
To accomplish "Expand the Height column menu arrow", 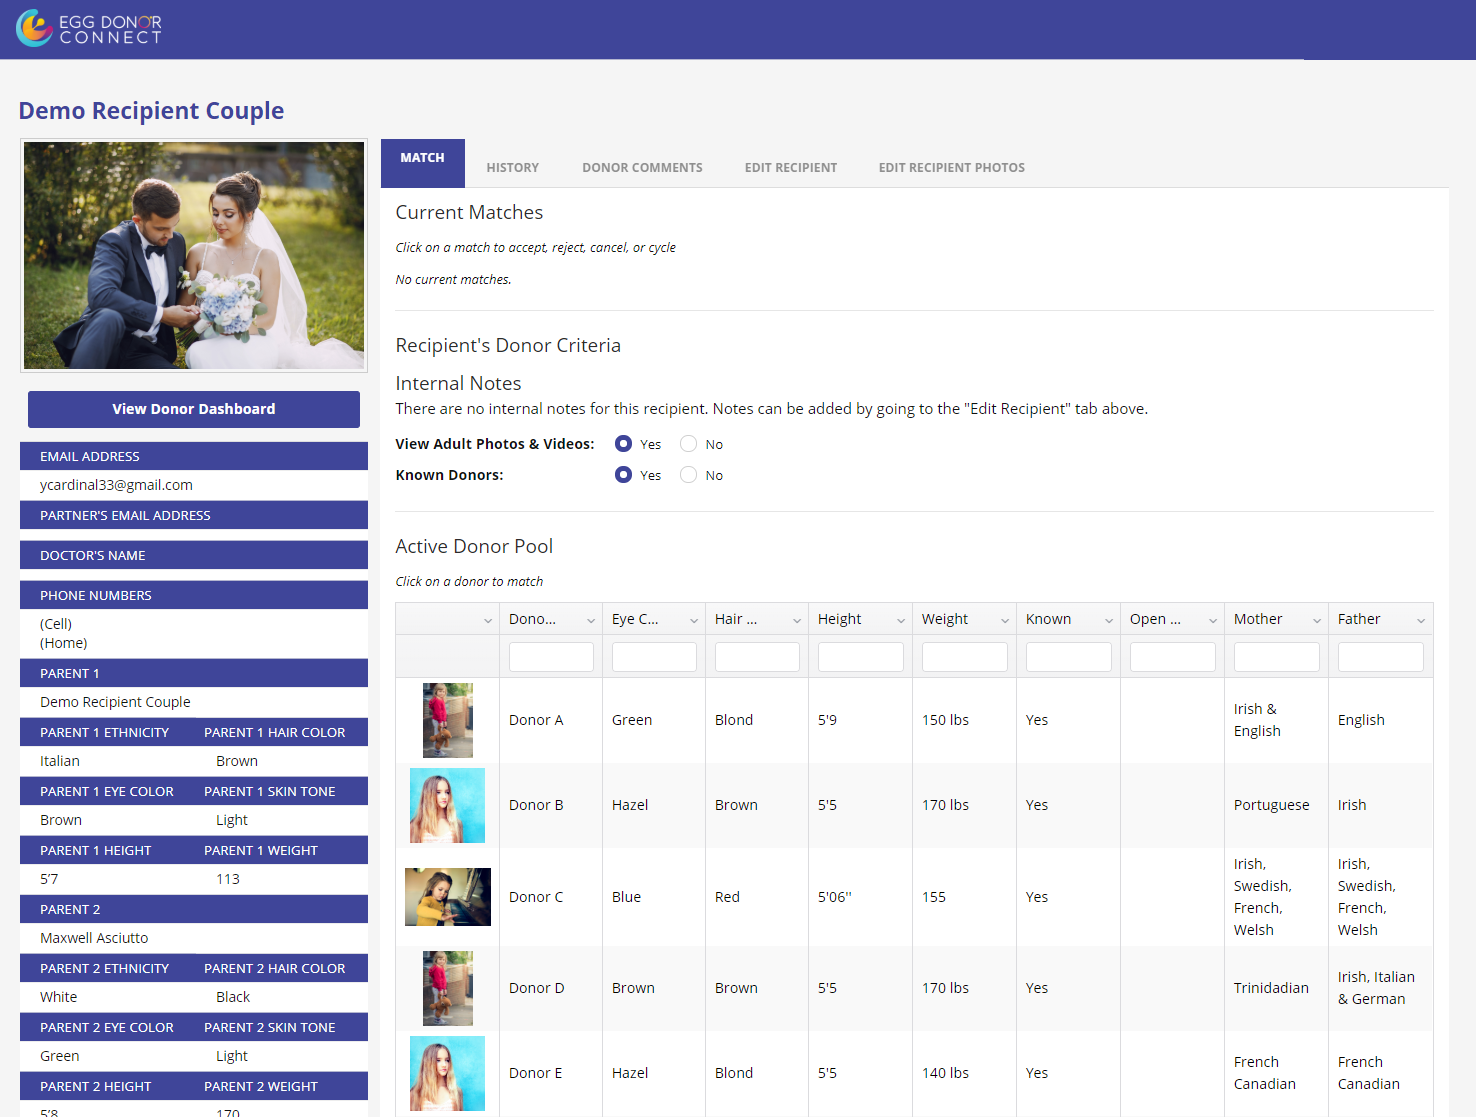I will pyautogui.click(x=900, y=620).
